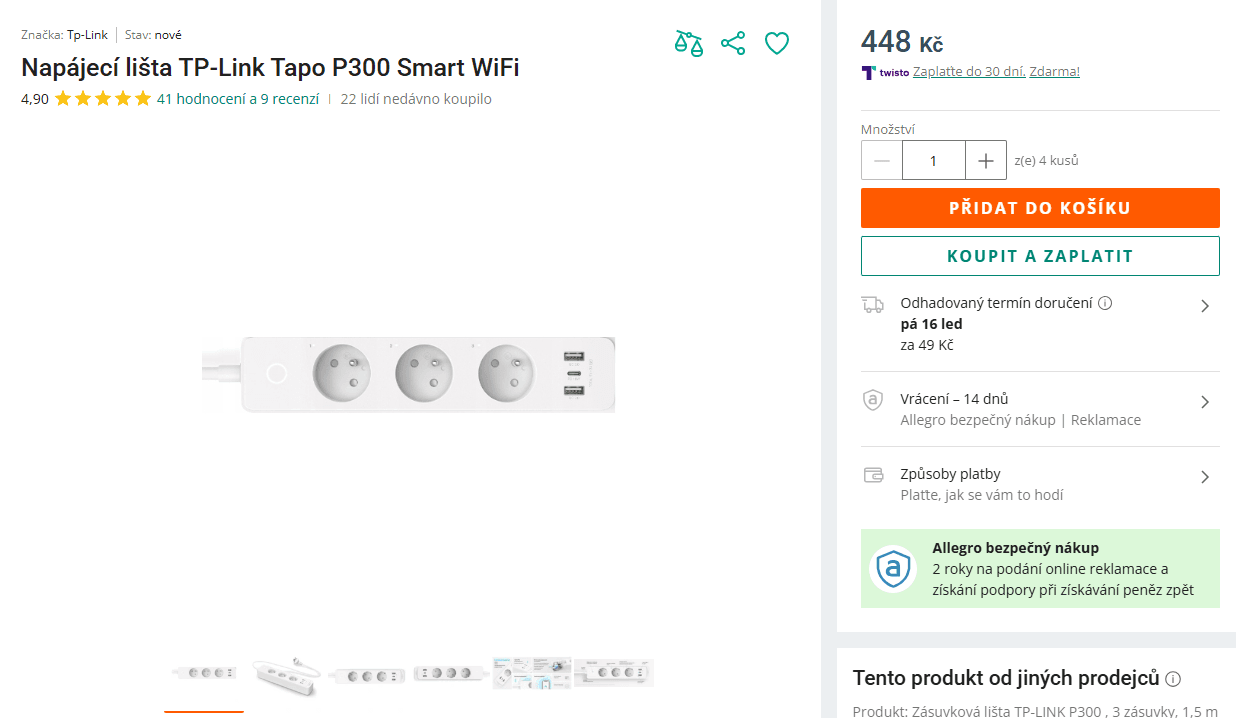Screen dimensions: 1236x718
Task: Open the Způsoby platby details
Action: click(1205, 477)
